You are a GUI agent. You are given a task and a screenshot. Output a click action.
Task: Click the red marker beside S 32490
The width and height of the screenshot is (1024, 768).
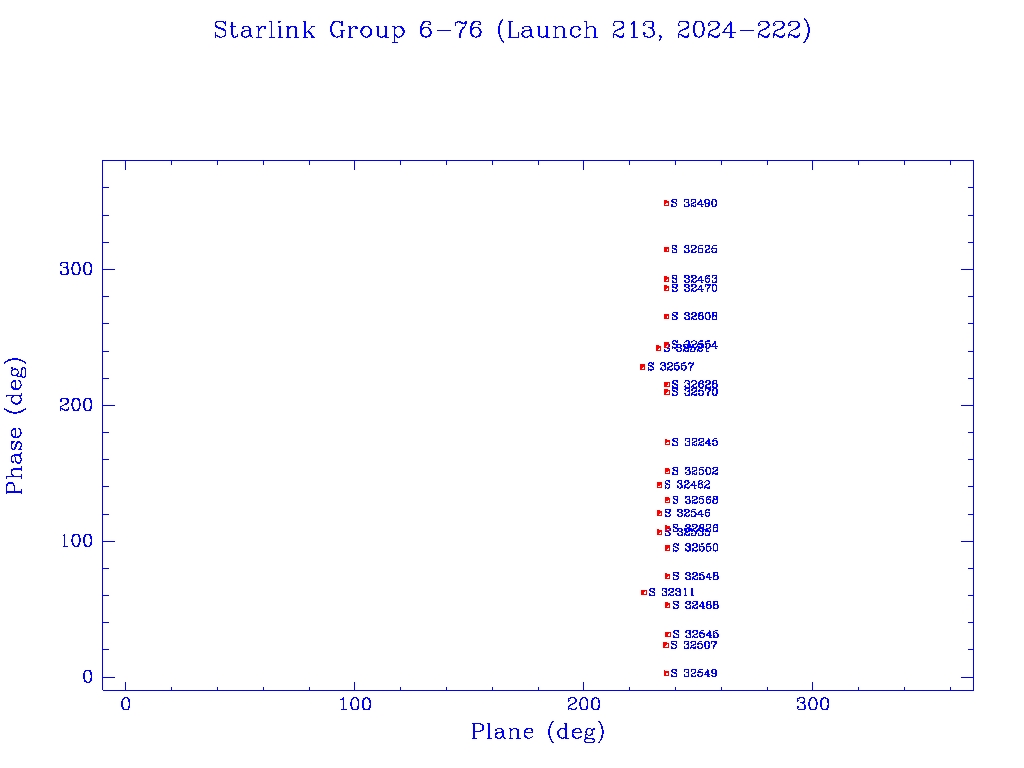[666, 204]
